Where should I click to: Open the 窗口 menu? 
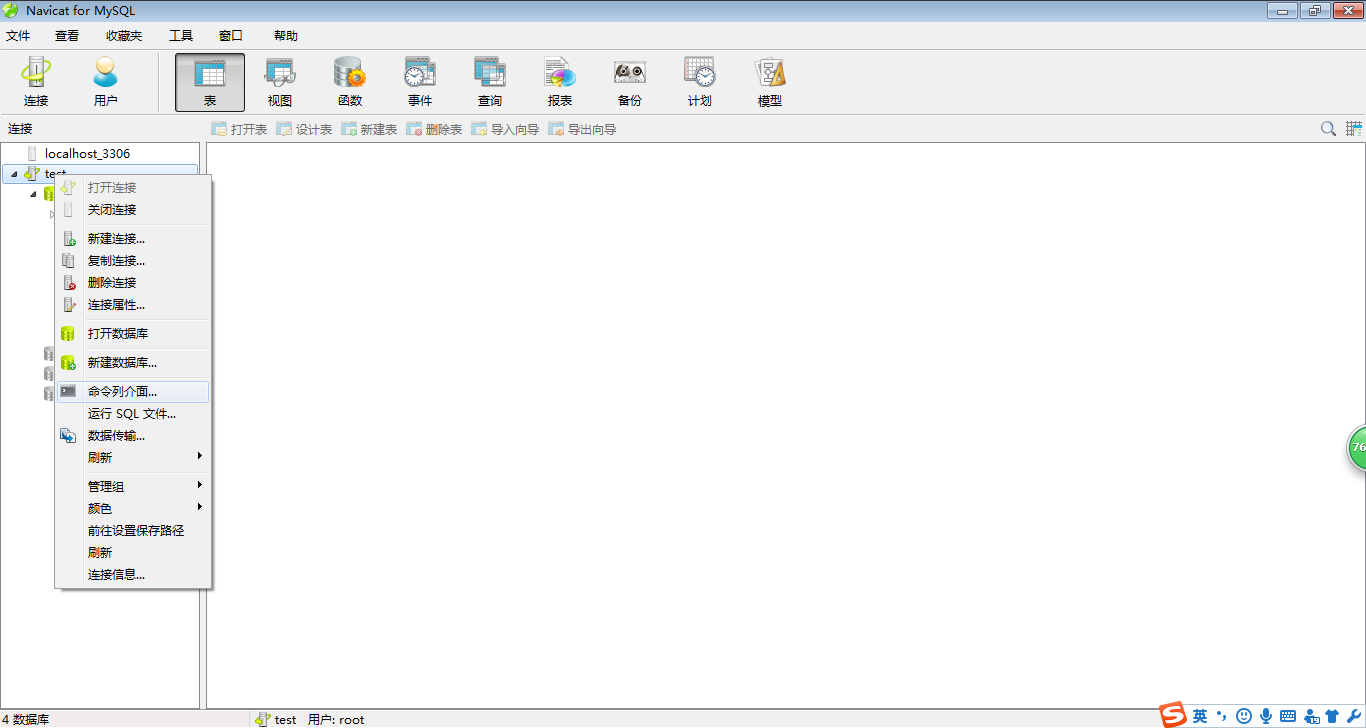pyautogui.click(x=231, y=35)
